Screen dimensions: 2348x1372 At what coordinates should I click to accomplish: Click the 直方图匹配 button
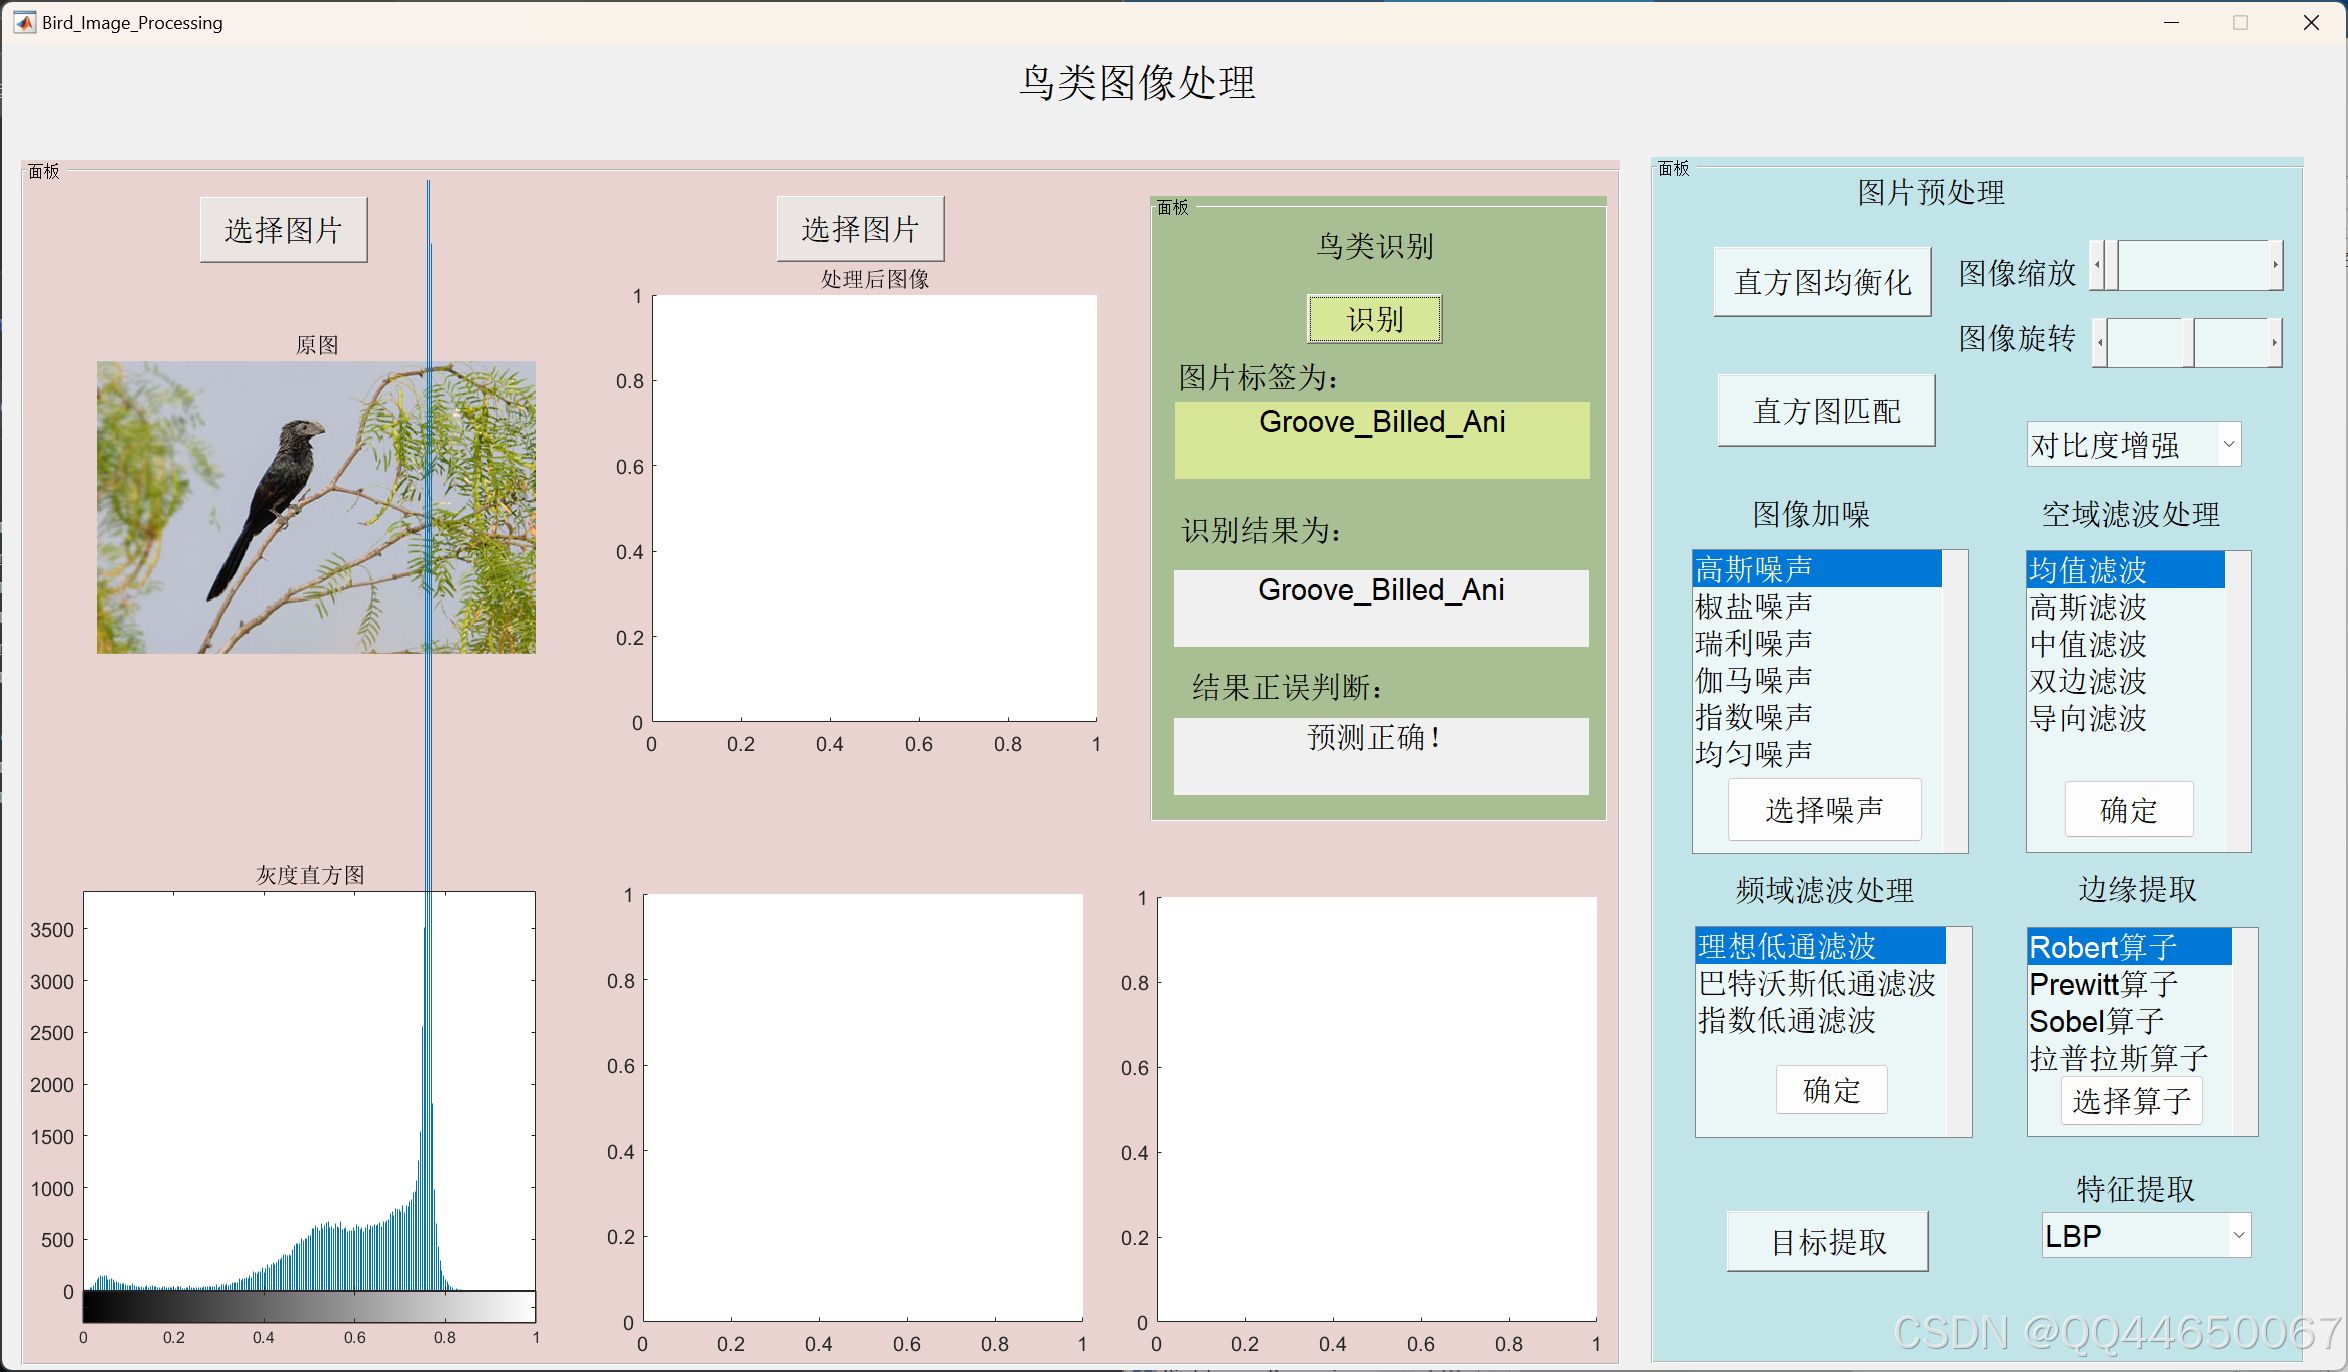pyautogui.click(x=1826, y=411)
